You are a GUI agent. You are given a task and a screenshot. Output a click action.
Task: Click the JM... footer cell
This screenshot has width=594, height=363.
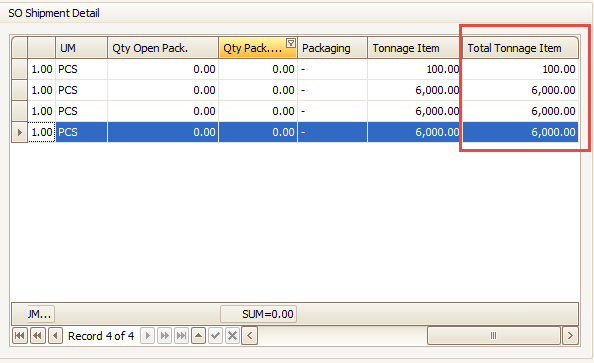point(41,314)
